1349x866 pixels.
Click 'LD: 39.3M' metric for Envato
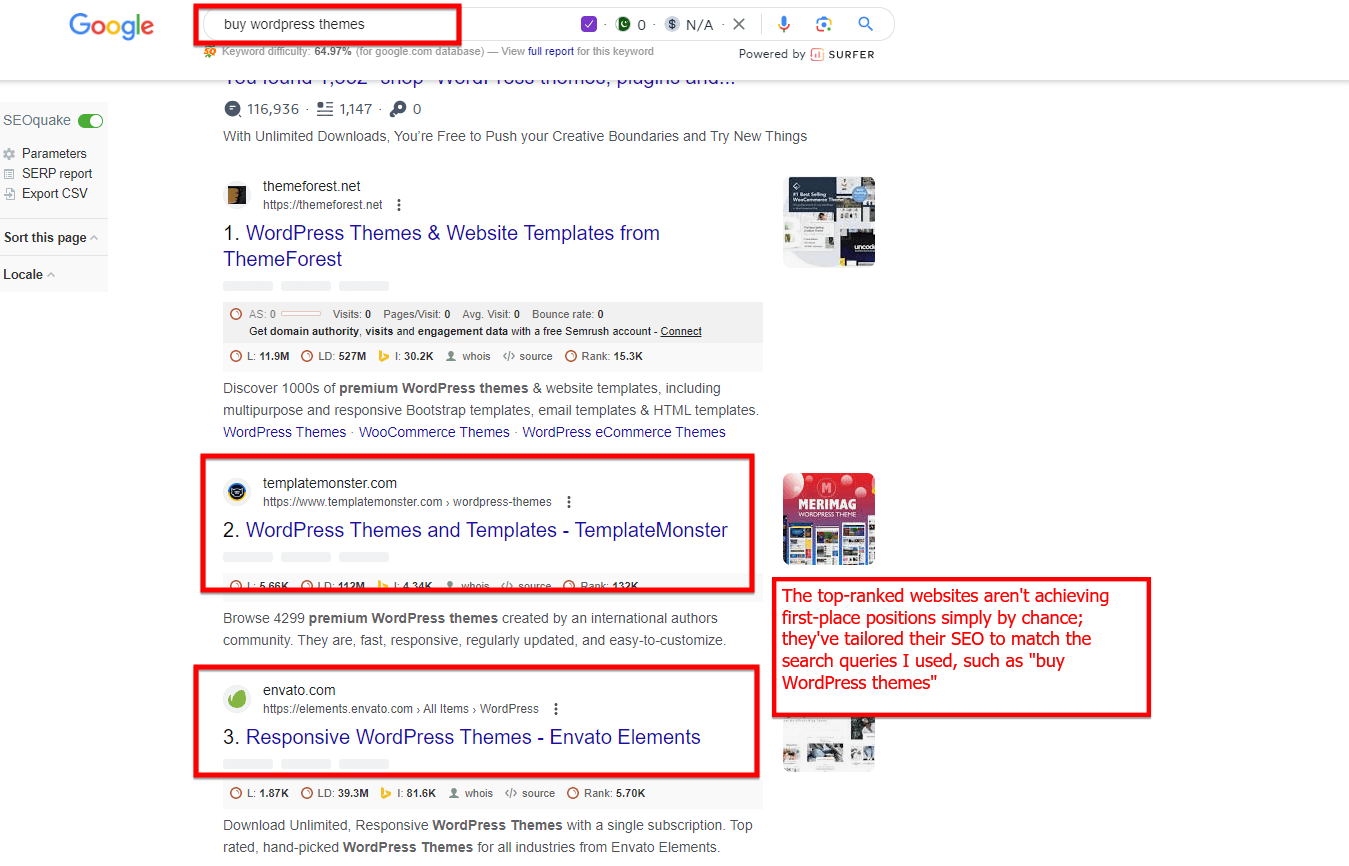[342, 793]
